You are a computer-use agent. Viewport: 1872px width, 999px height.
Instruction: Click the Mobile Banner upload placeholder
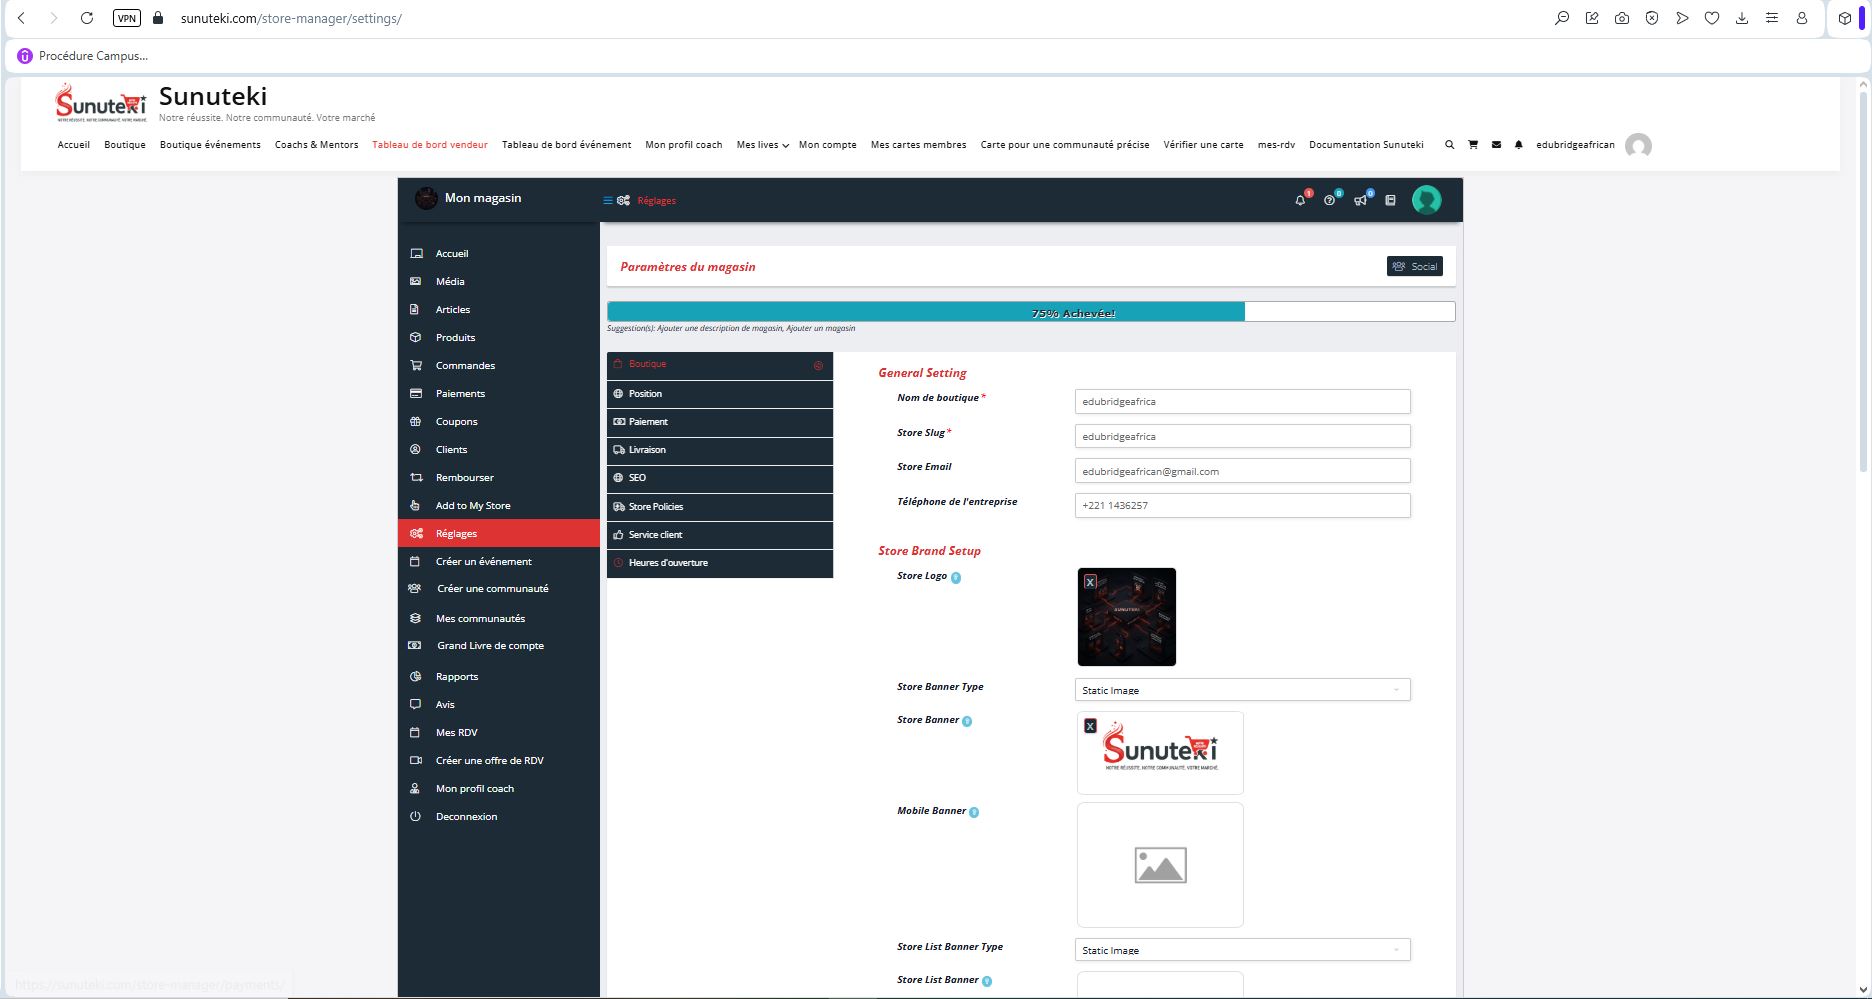[1160, 865]
